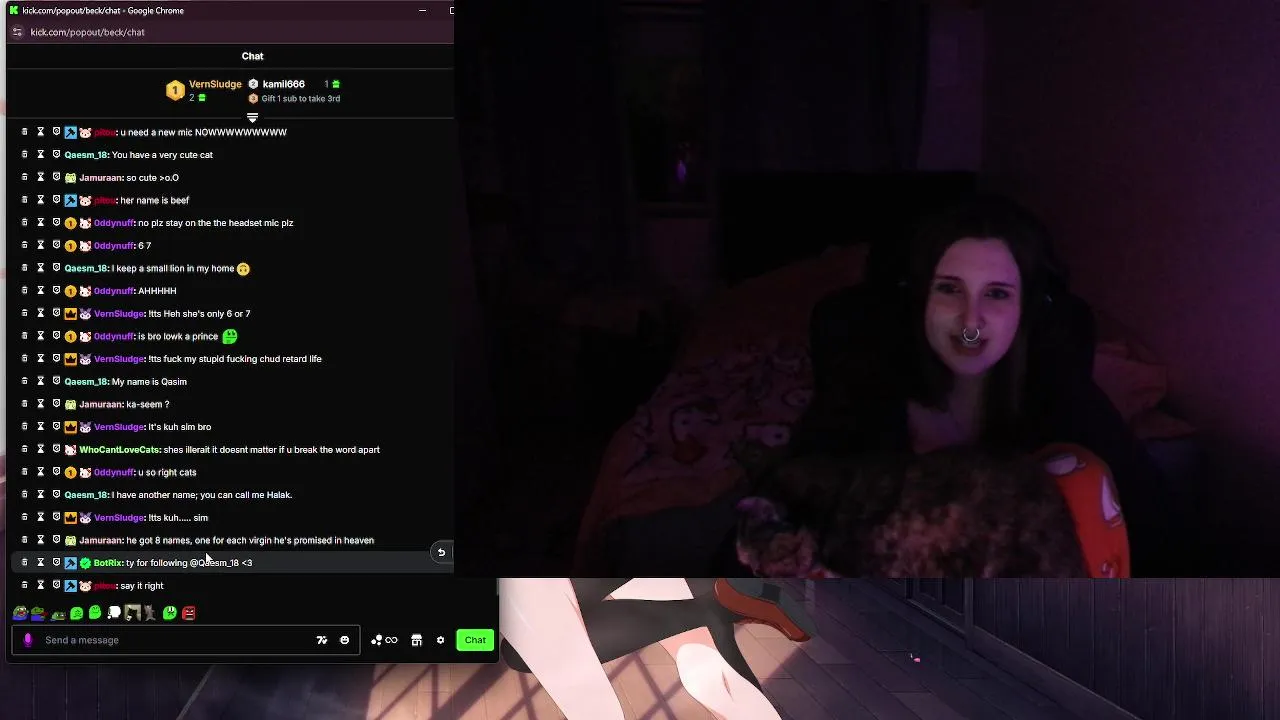
Task: Delete the "u so right cats" message
Action: point(24,472)
